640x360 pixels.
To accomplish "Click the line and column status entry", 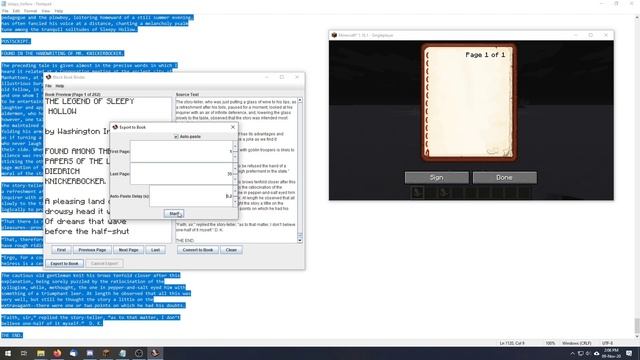I will [x=512, y=343].
